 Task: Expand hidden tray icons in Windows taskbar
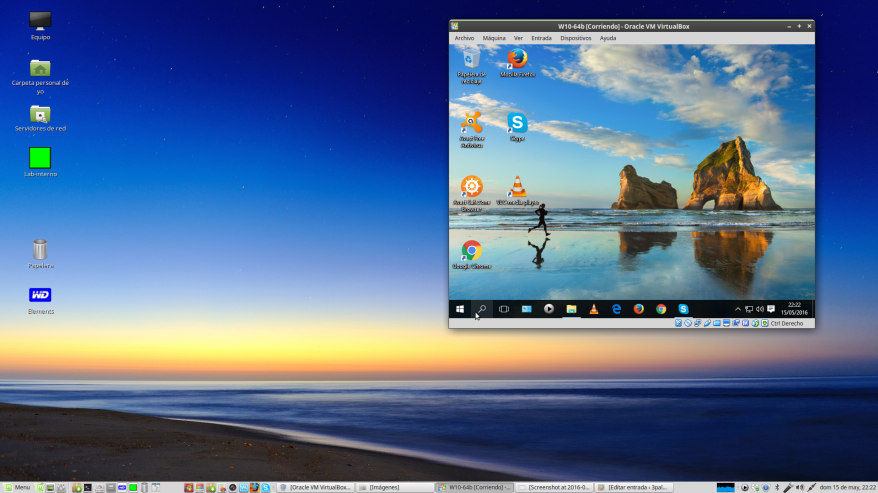point(738,309)
